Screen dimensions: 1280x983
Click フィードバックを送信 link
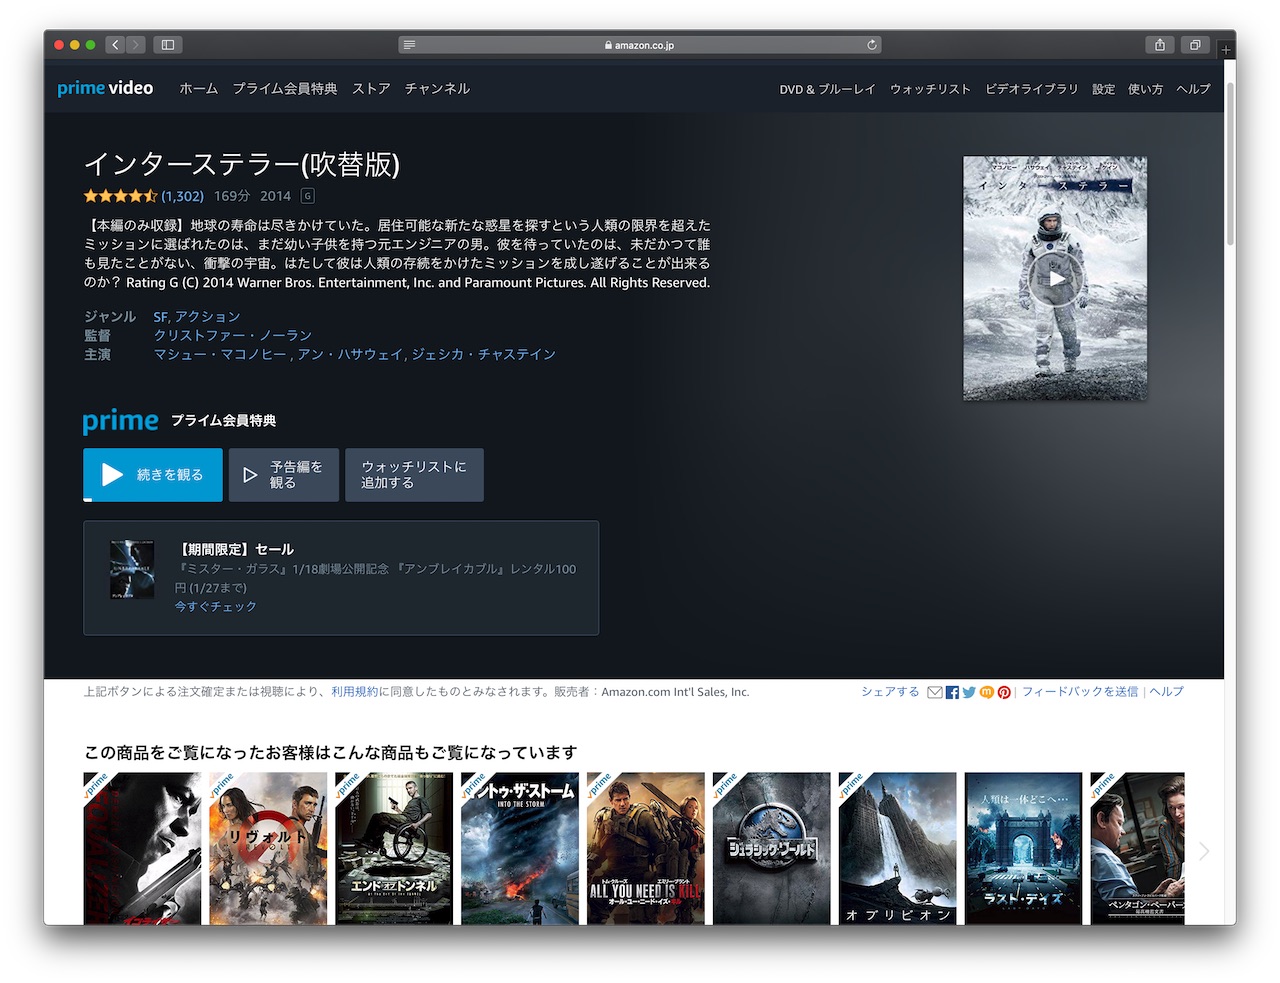tap(1080, 692)
